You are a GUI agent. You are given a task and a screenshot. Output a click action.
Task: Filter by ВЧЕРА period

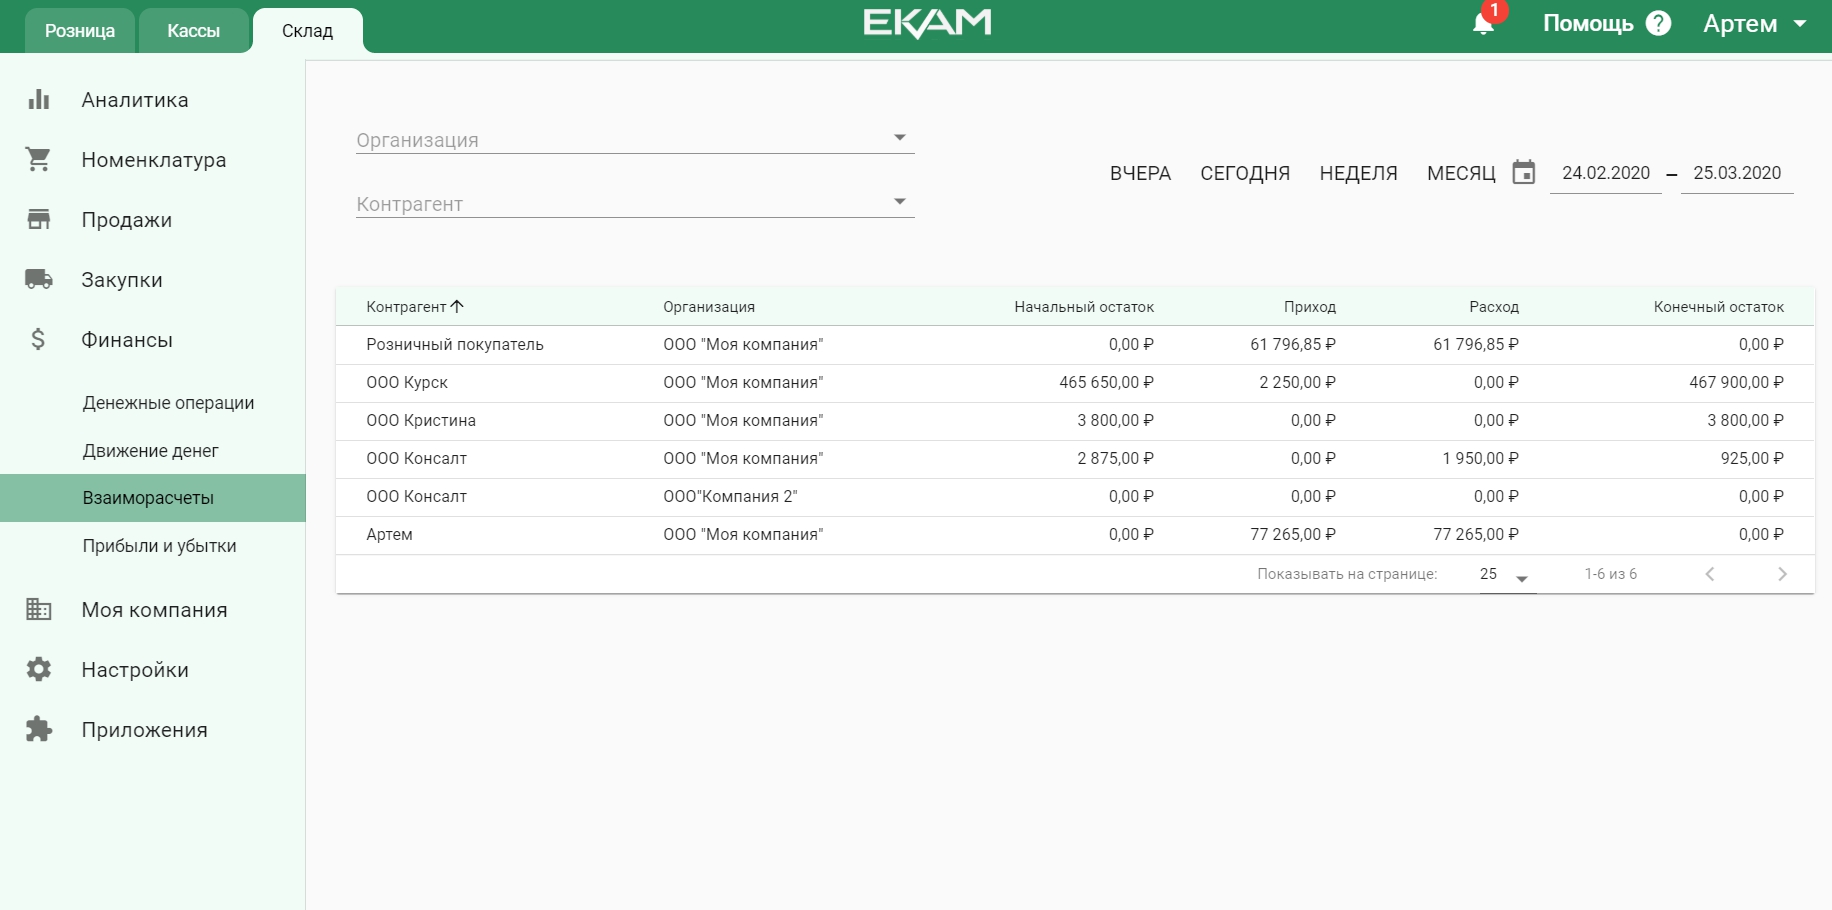click(1140, 173)
